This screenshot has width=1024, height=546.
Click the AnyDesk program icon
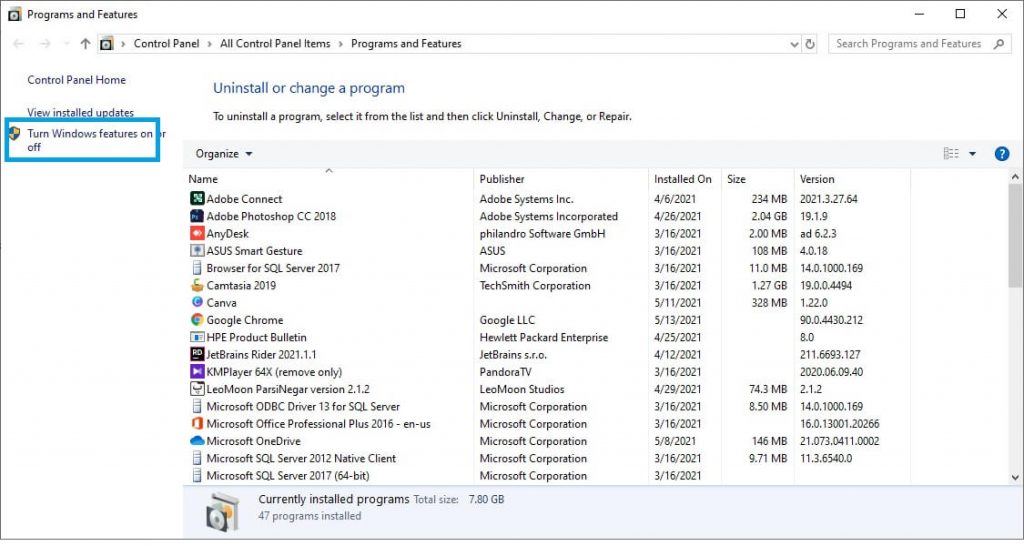click(197, 233)
